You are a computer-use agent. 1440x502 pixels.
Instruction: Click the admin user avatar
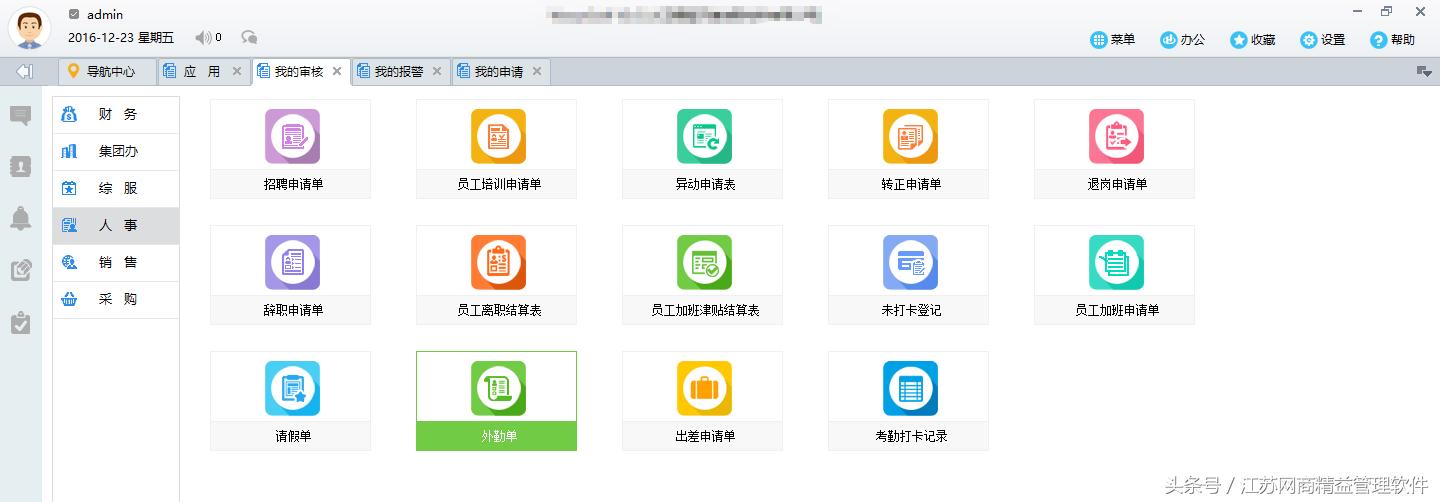click(x=29, y=27)
